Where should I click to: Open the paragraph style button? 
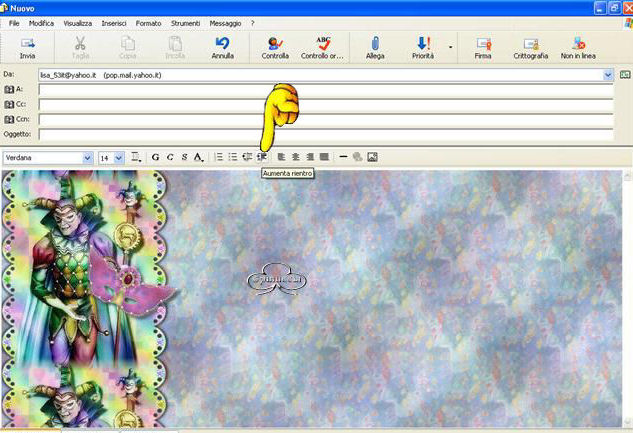[136, 157]
